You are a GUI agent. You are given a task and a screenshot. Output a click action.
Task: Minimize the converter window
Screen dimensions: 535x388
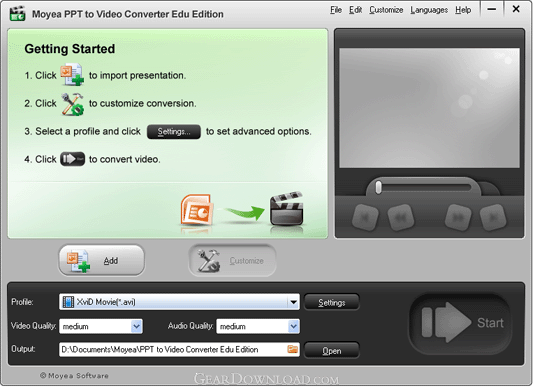(492, 10)
